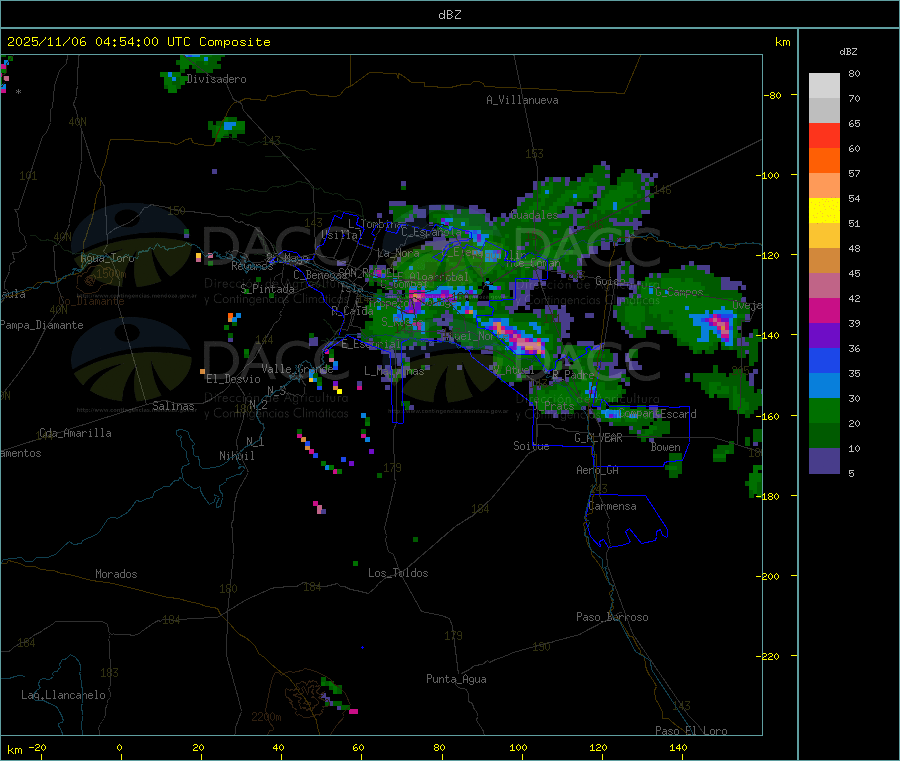Select the Morados label
Screen dimensions: 900x761
(116, 574)
